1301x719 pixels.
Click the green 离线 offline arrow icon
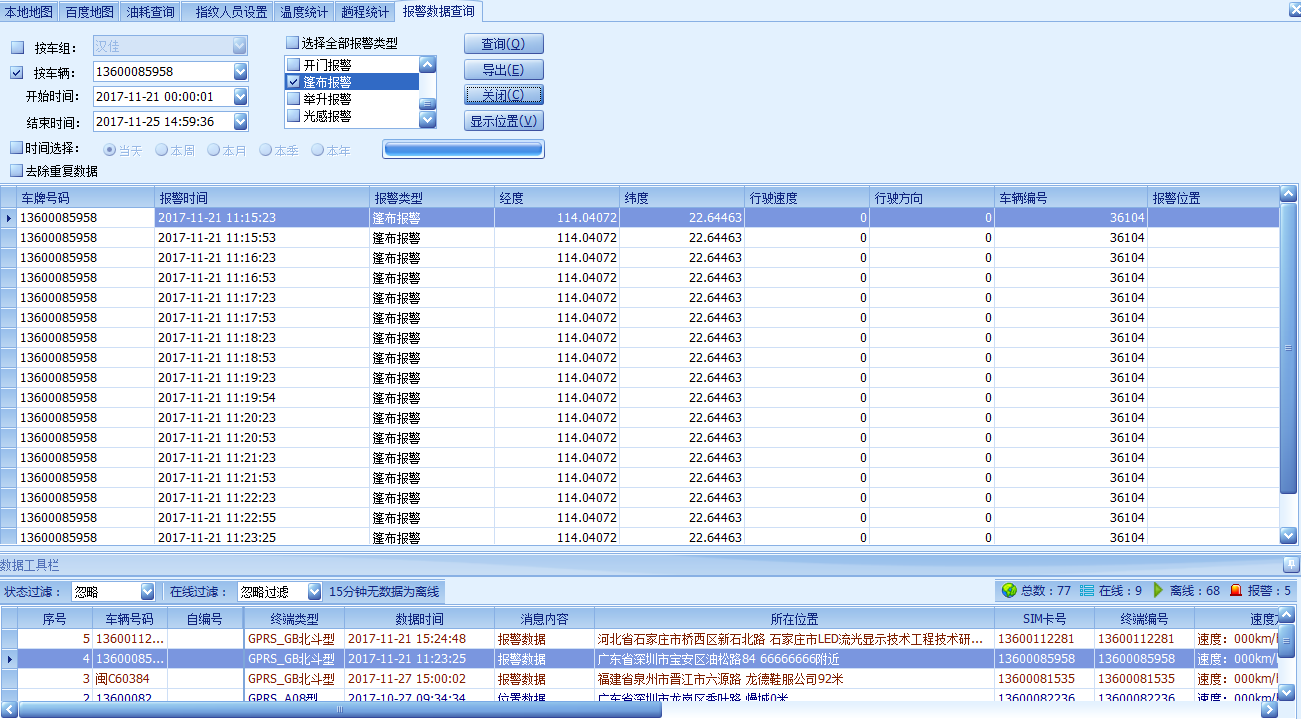click(1158, 591)
